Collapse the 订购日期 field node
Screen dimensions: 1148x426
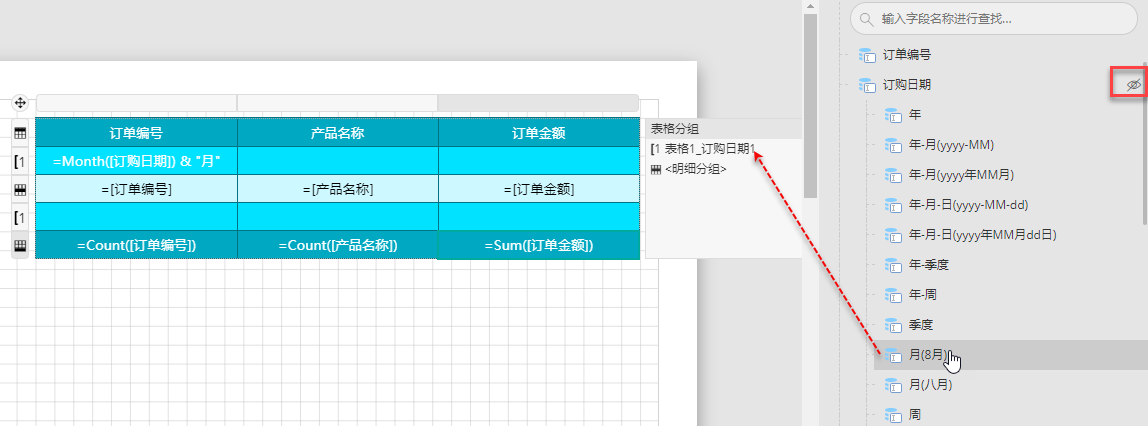(849, 85)
